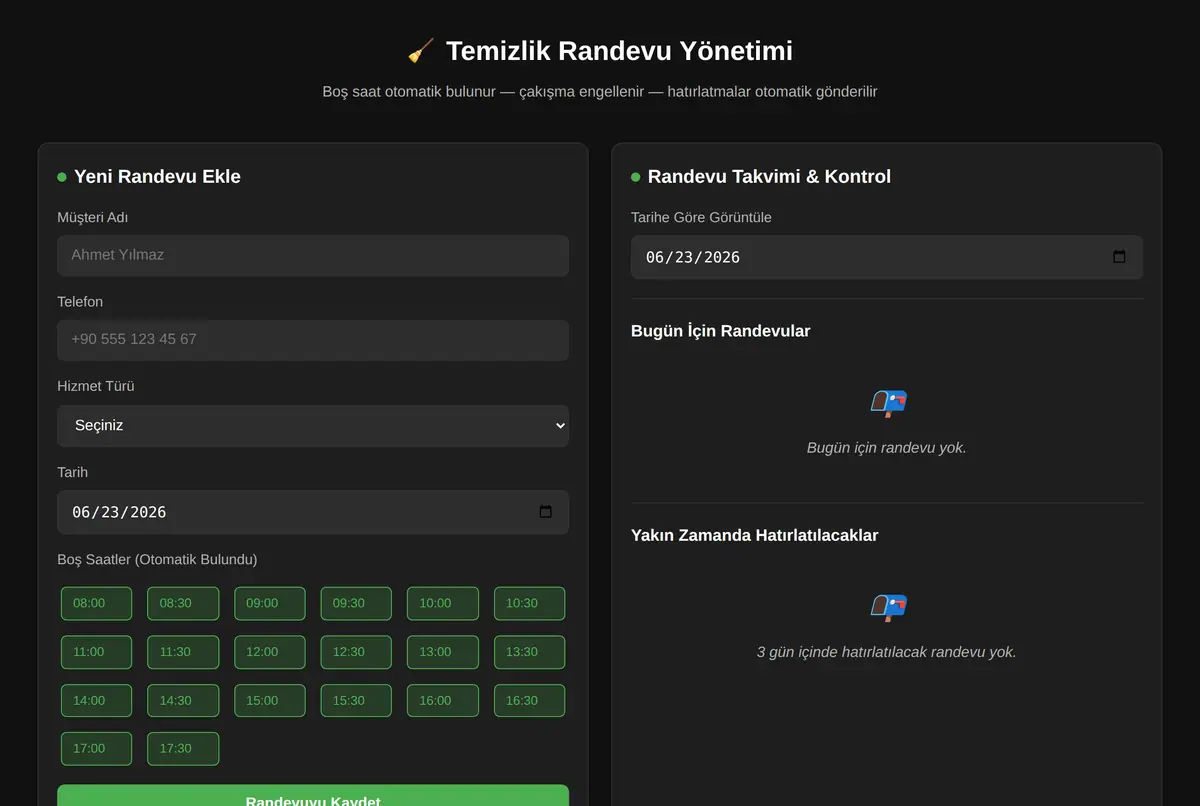This screenshot has height=806, width=1200.
Task: Click the Telefon input field
Action: point(313,340)
